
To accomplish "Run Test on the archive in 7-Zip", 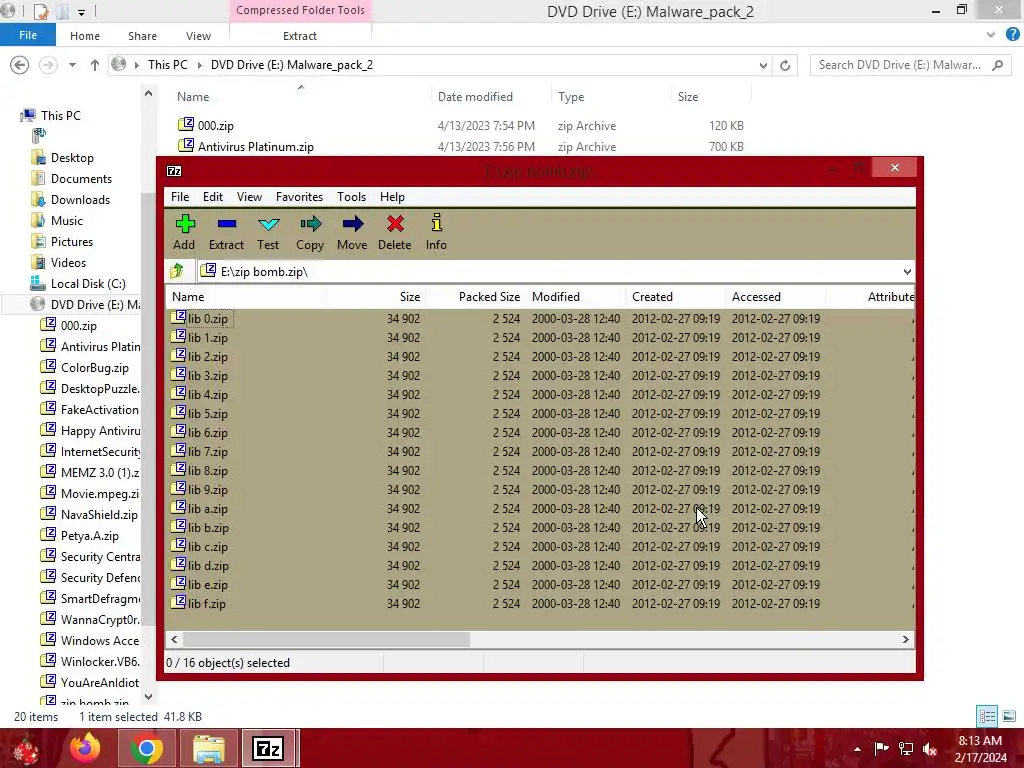I will click(268, 232).
